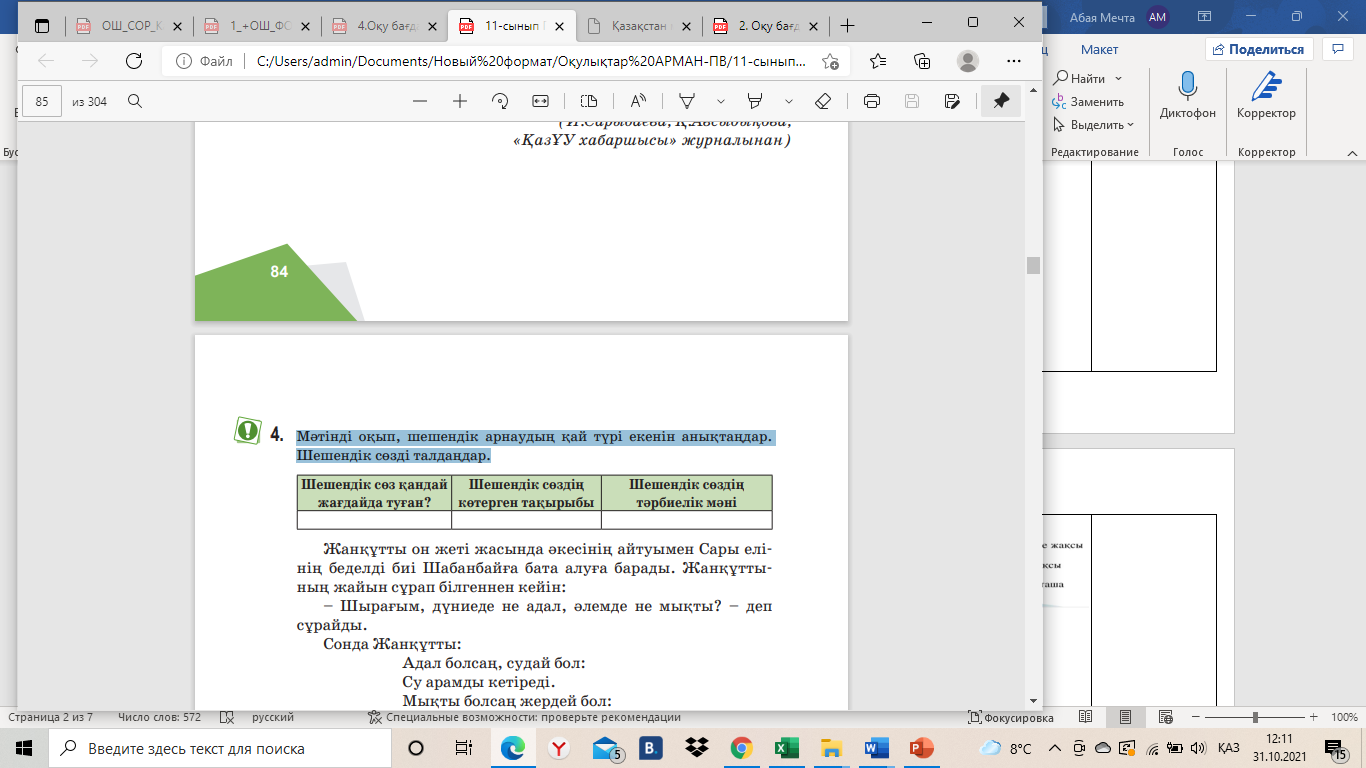Screen dimensions: 1366x768
Task: Expand the Найти dropdown arrow in Word
Action: tap(1118, 78)
